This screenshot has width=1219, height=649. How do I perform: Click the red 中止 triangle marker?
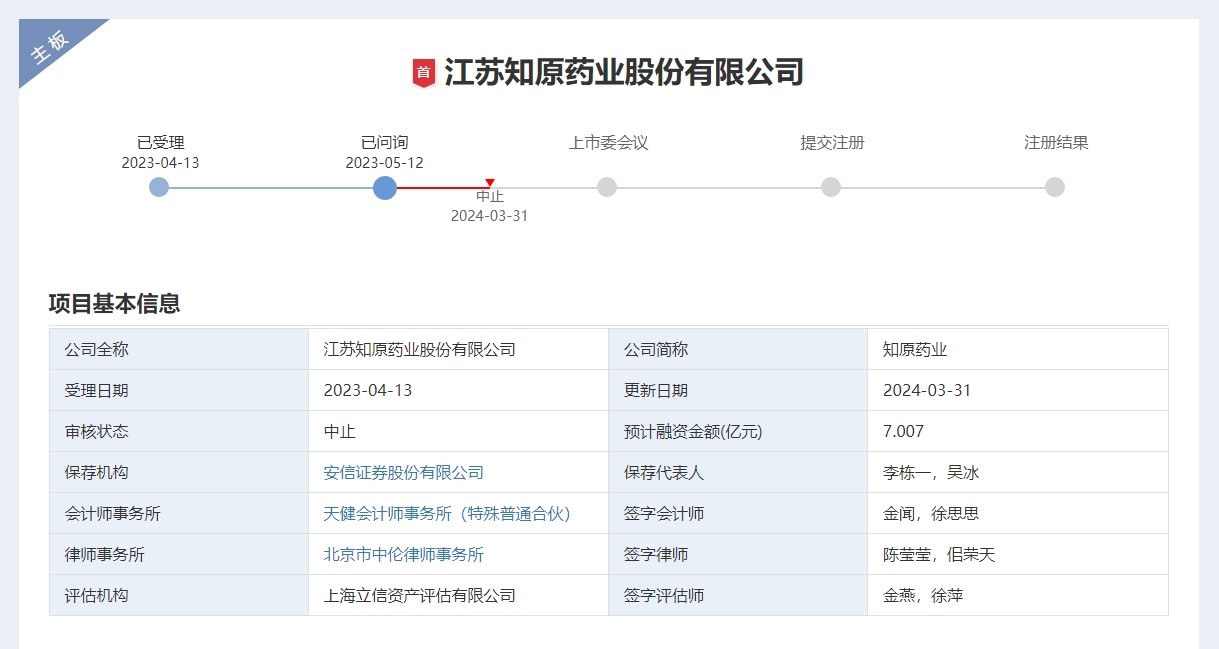tap(489, 183)
